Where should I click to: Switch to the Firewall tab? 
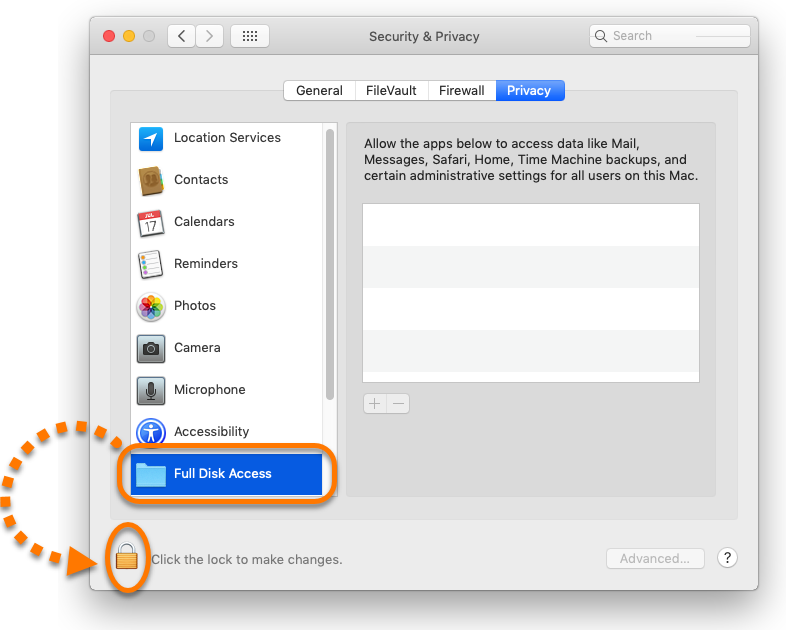462,91
